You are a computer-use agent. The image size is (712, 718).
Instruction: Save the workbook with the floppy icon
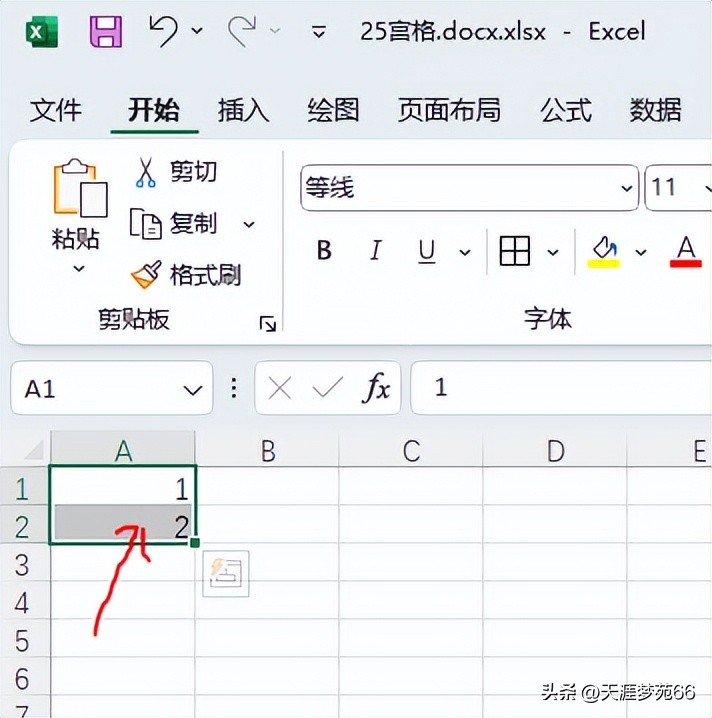tap(106, 32)
